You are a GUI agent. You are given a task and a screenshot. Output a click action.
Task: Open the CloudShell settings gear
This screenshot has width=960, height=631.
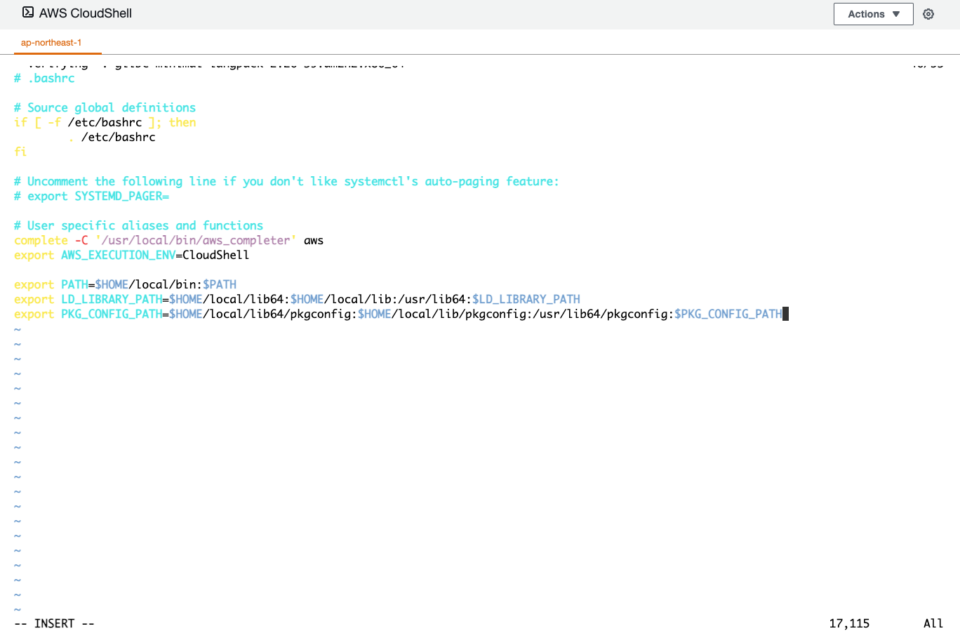point(928,13)
